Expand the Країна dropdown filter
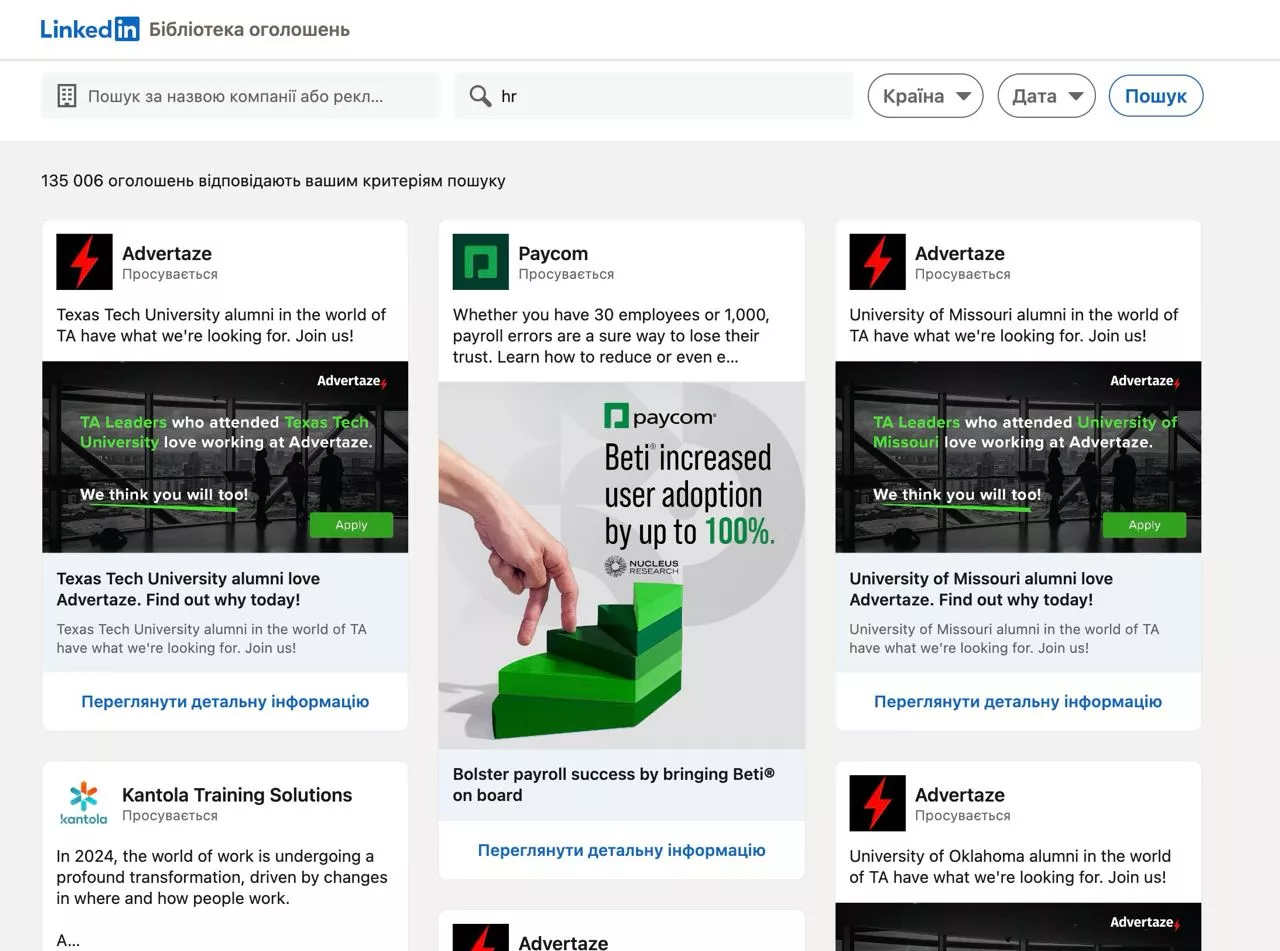The image size is (1280, 951). click(925, 96)
